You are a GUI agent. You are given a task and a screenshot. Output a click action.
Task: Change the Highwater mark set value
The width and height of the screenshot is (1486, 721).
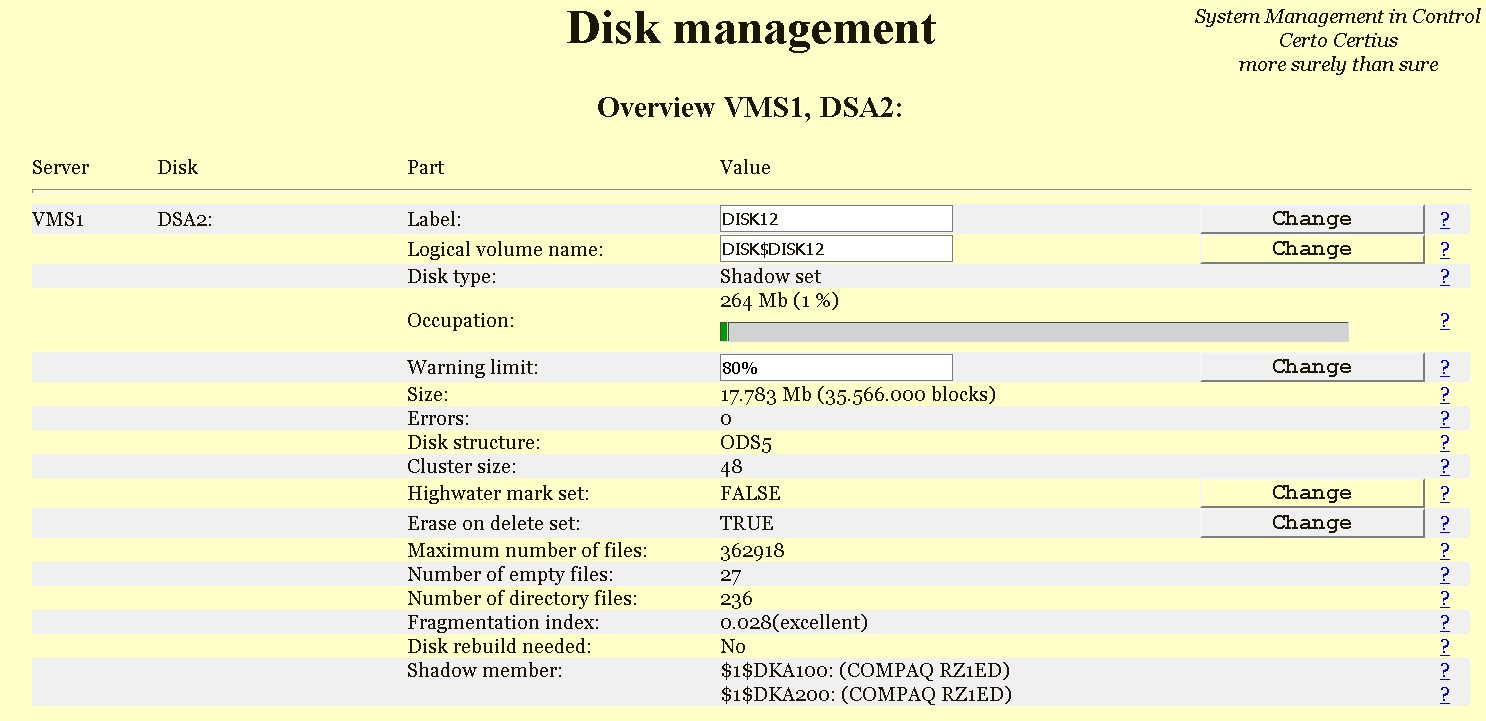(x=1311, y=493)
